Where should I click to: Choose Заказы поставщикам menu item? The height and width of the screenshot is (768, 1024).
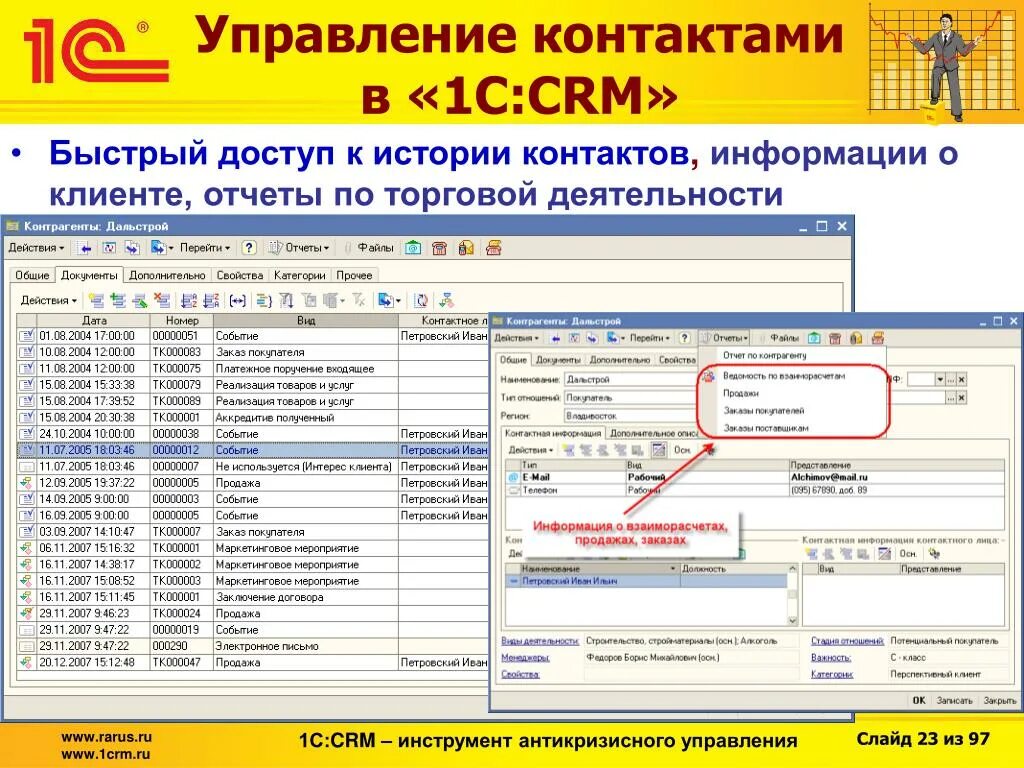tap(765, 428)
